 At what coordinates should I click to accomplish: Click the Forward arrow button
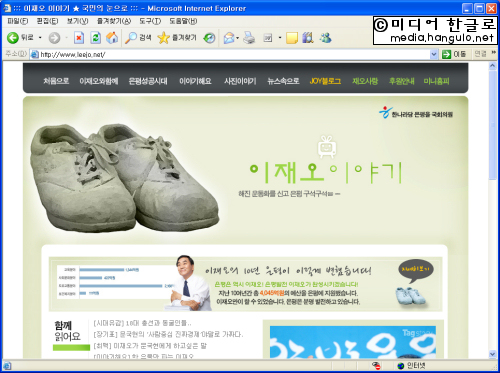coord(54,38)
